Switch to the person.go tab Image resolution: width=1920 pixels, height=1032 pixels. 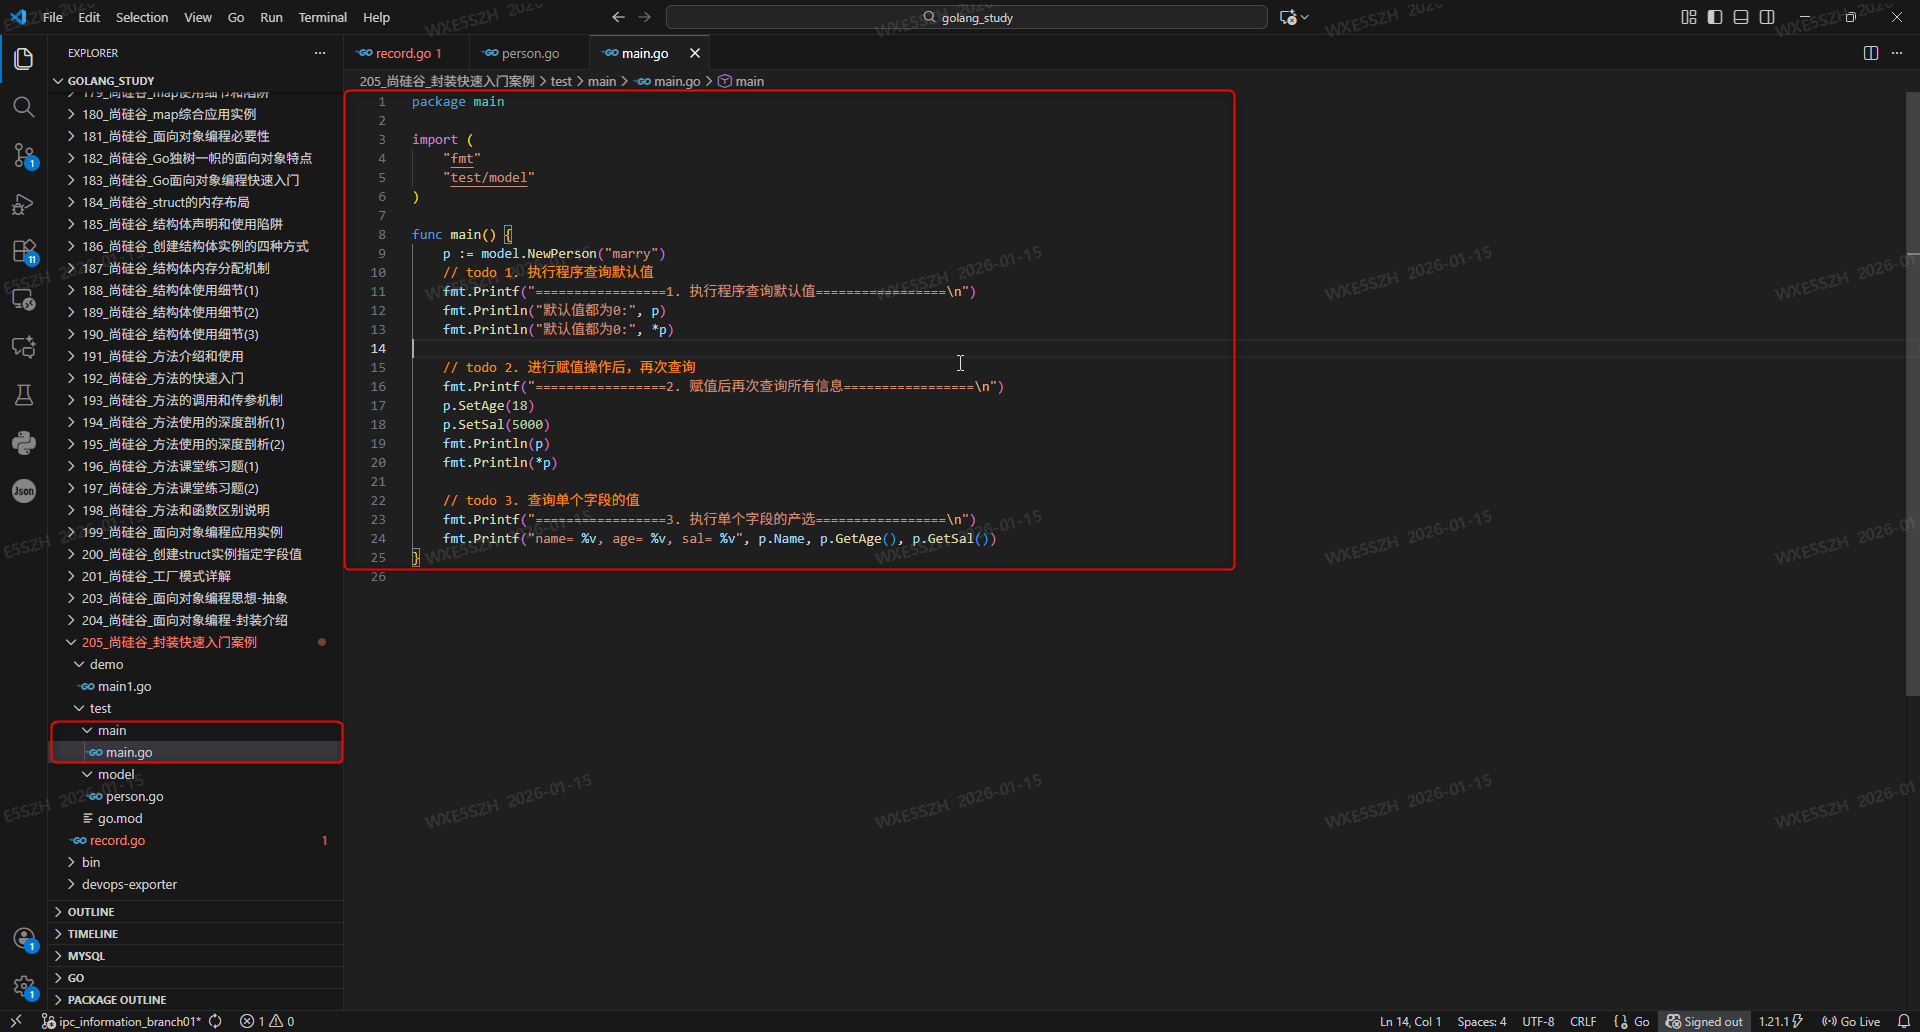pyautogui.click(x=529, y=53)
